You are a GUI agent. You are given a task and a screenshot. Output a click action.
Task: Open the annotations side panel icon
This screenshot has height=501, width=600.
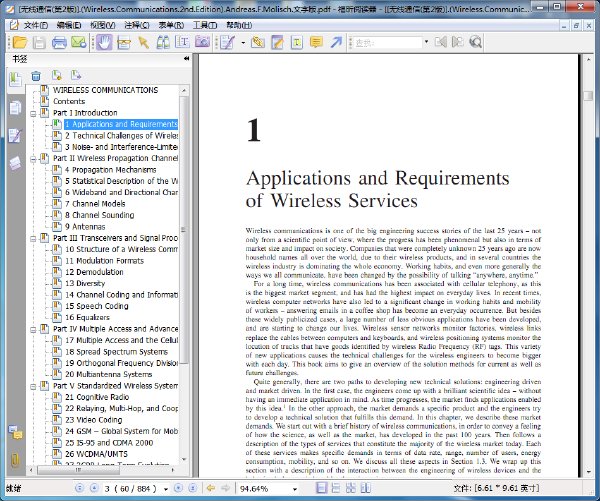click(15, 135)
